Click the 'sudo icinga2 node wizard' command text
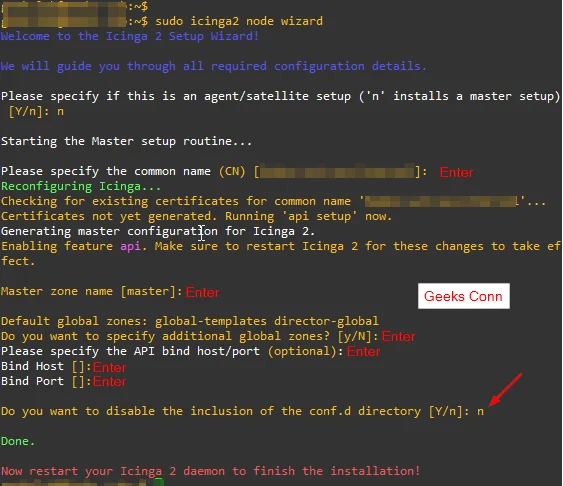 239,21
